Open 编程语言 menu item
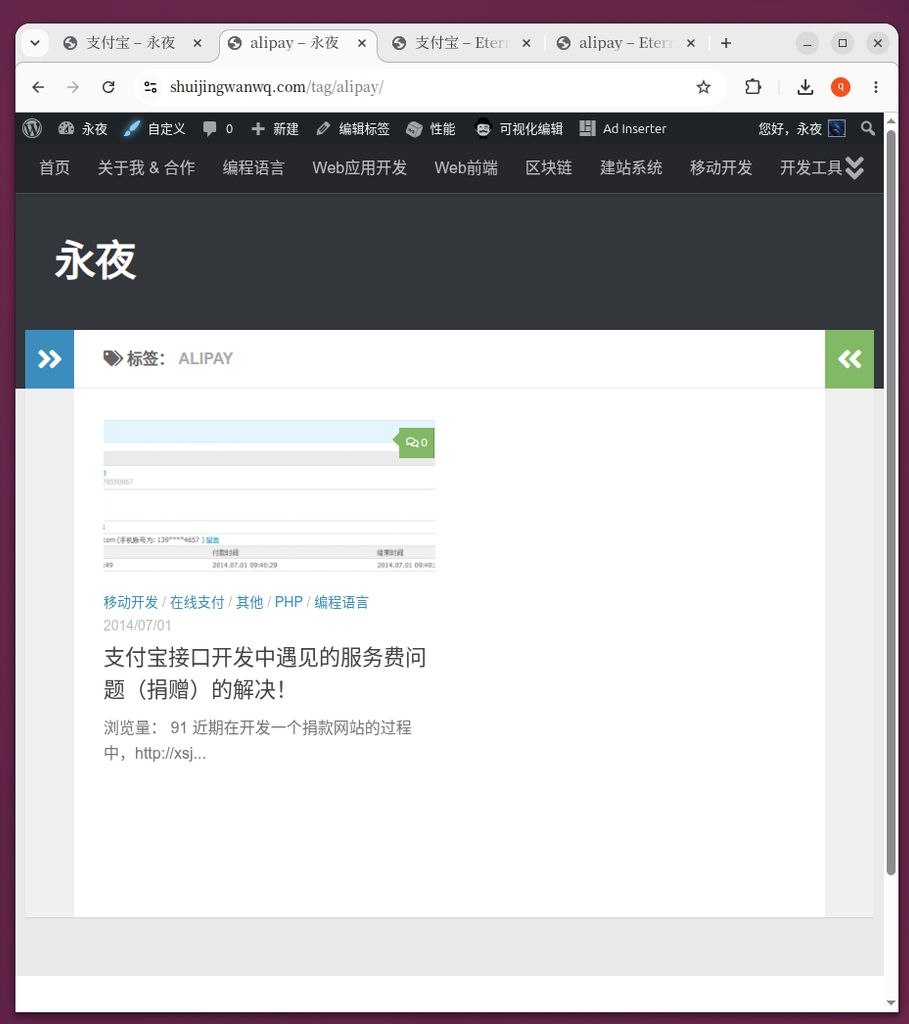The width and height of the screenshot is (909, 1024). click(x=253, y=168)
